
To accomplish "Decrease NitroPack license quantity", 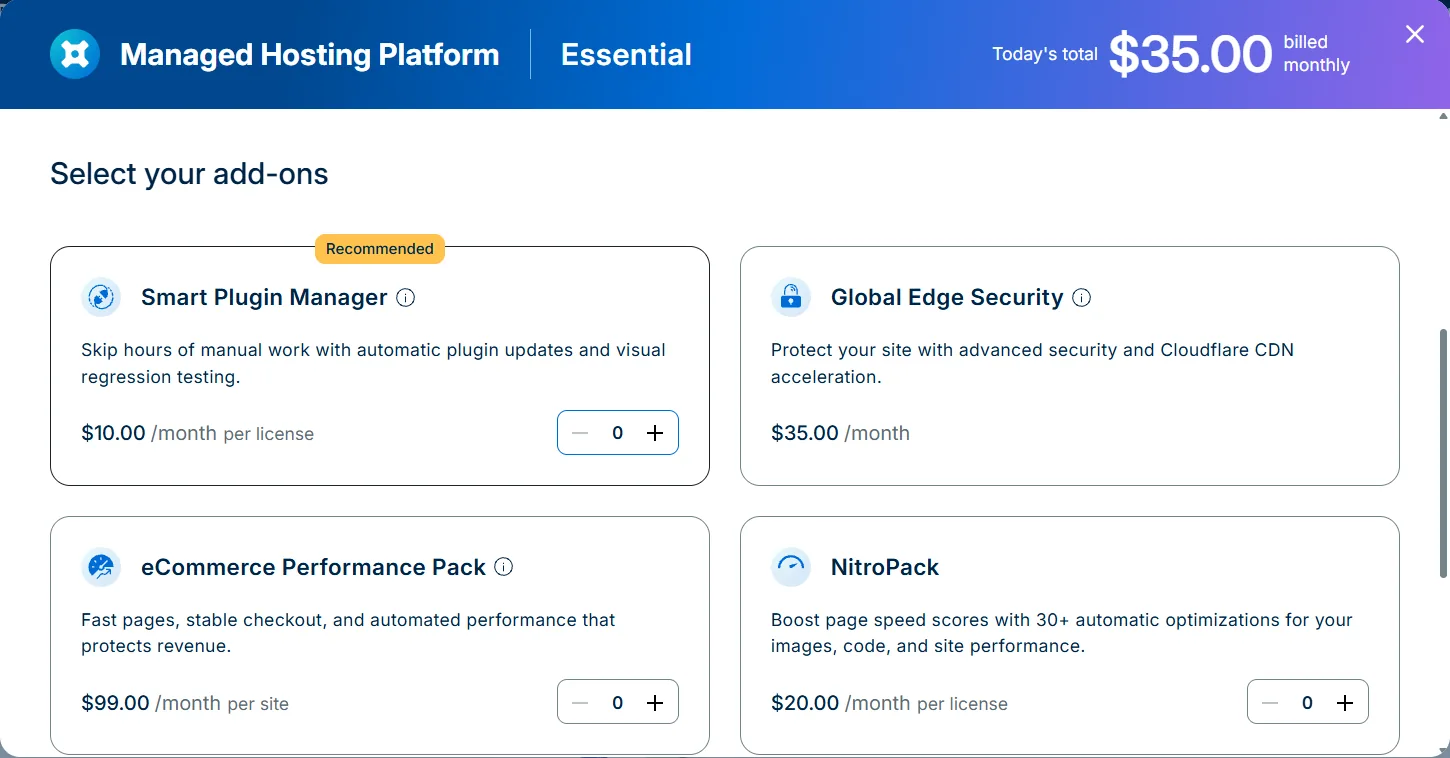I will tap(1270, 703).
